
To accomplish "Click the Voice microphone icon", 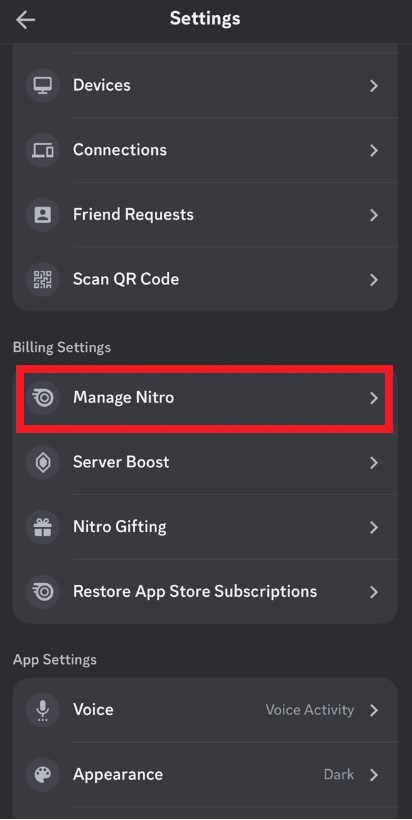I will click(x=42, y=710).
